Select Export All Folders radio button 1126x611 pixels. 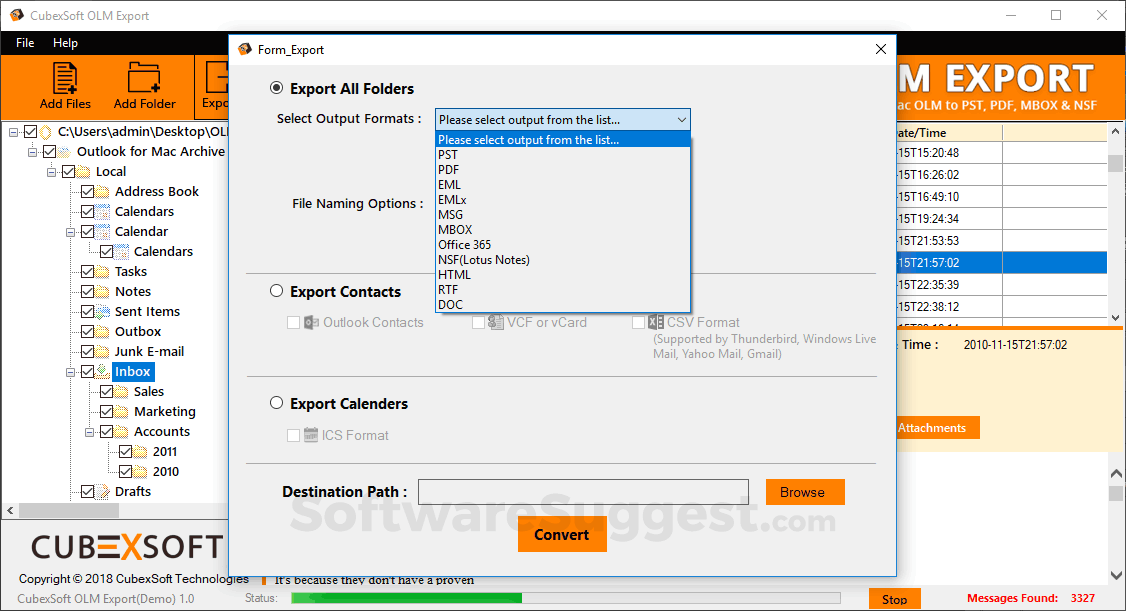[x=276, y=88]
